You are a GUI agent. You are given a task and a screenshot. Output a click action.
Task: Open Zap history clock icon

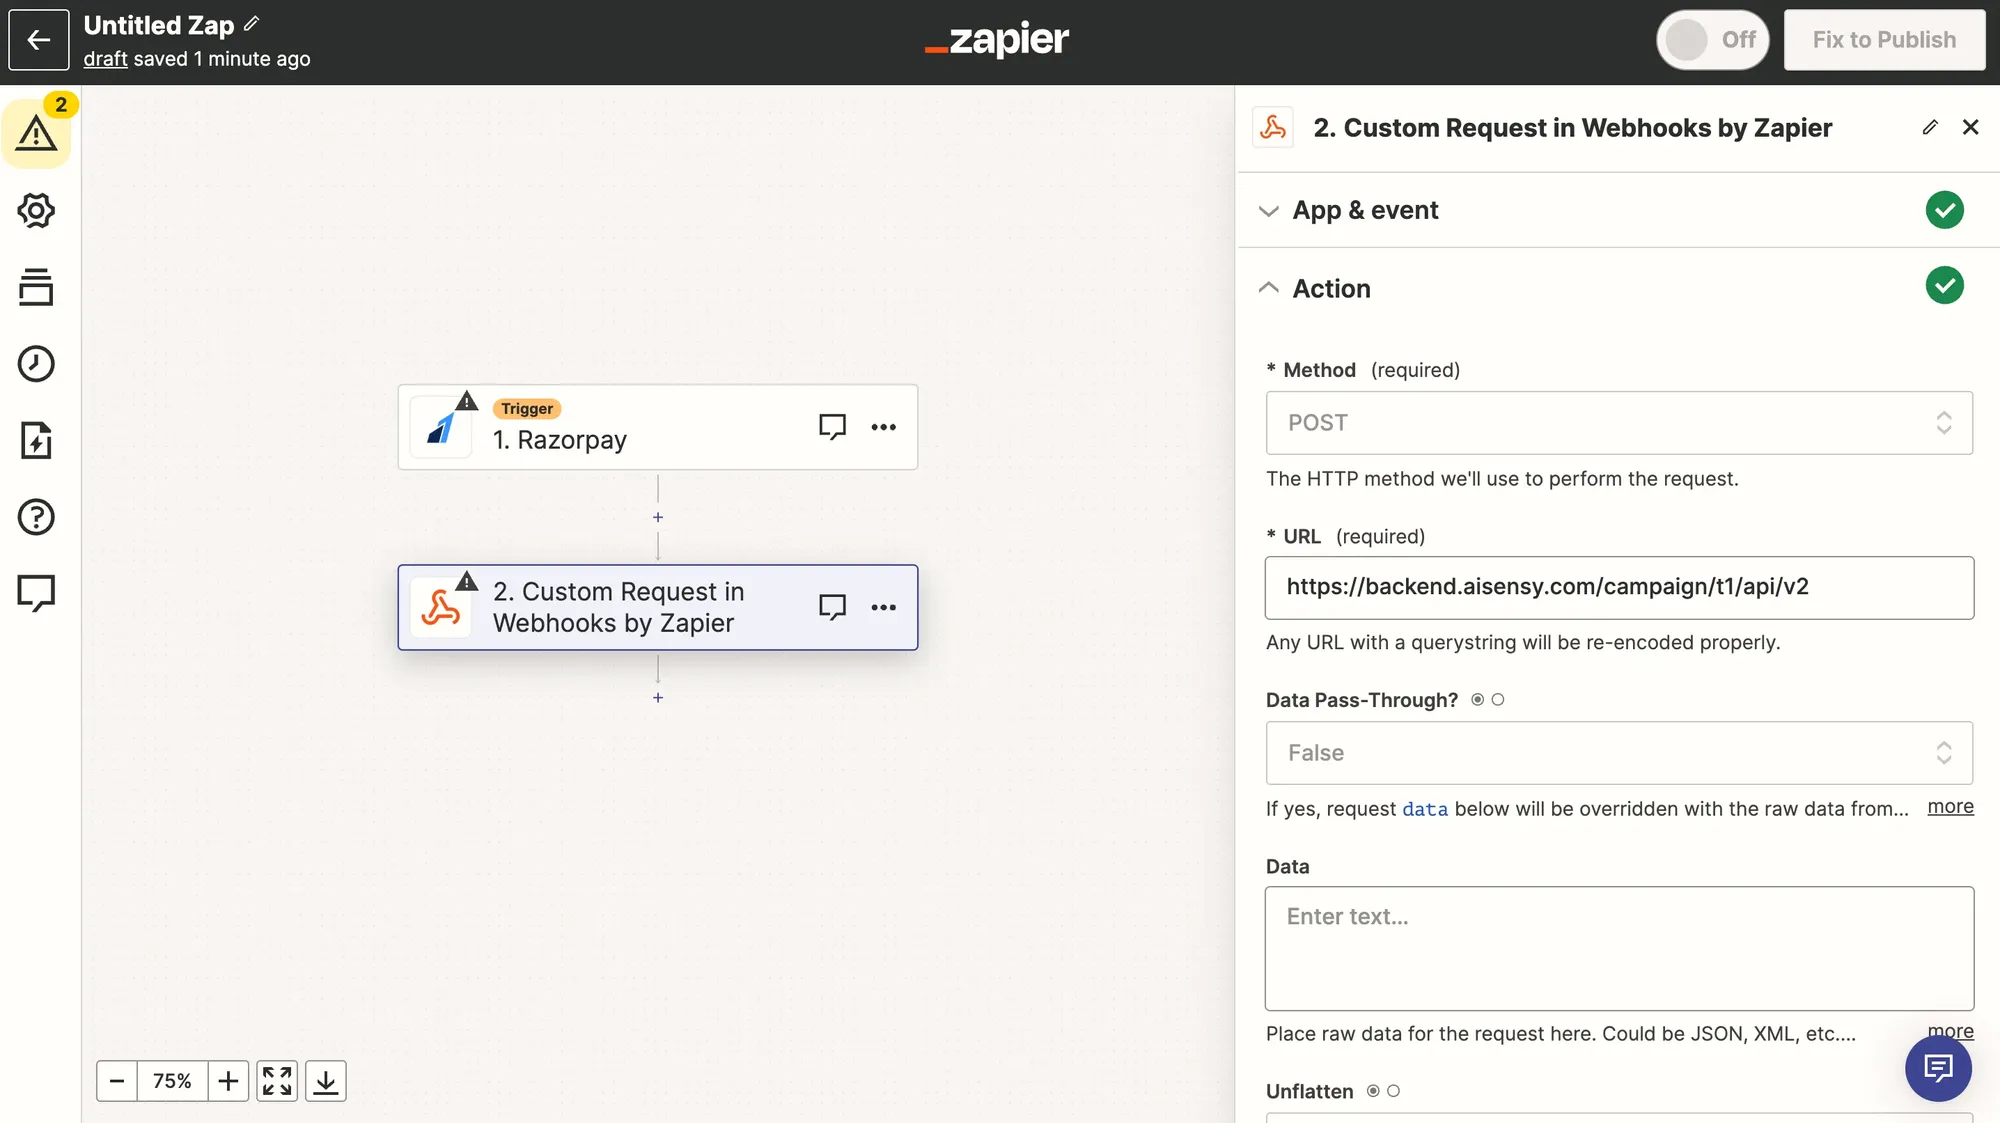click(x=37, y=364)
